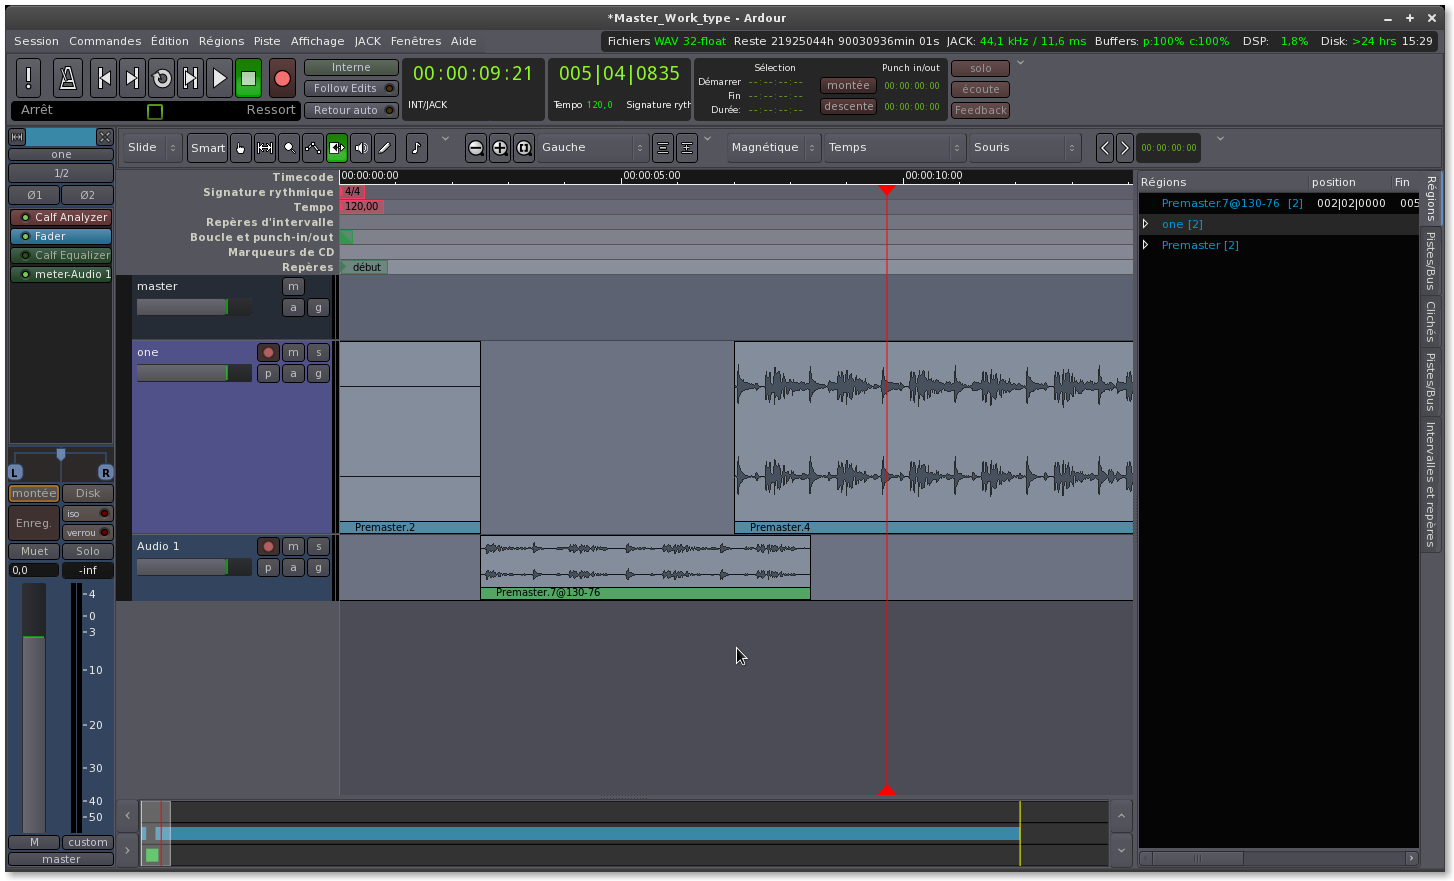Choose the zoom magnifier tool
The height and width of the screenshot is (881, 1454).
click(289, 148)
